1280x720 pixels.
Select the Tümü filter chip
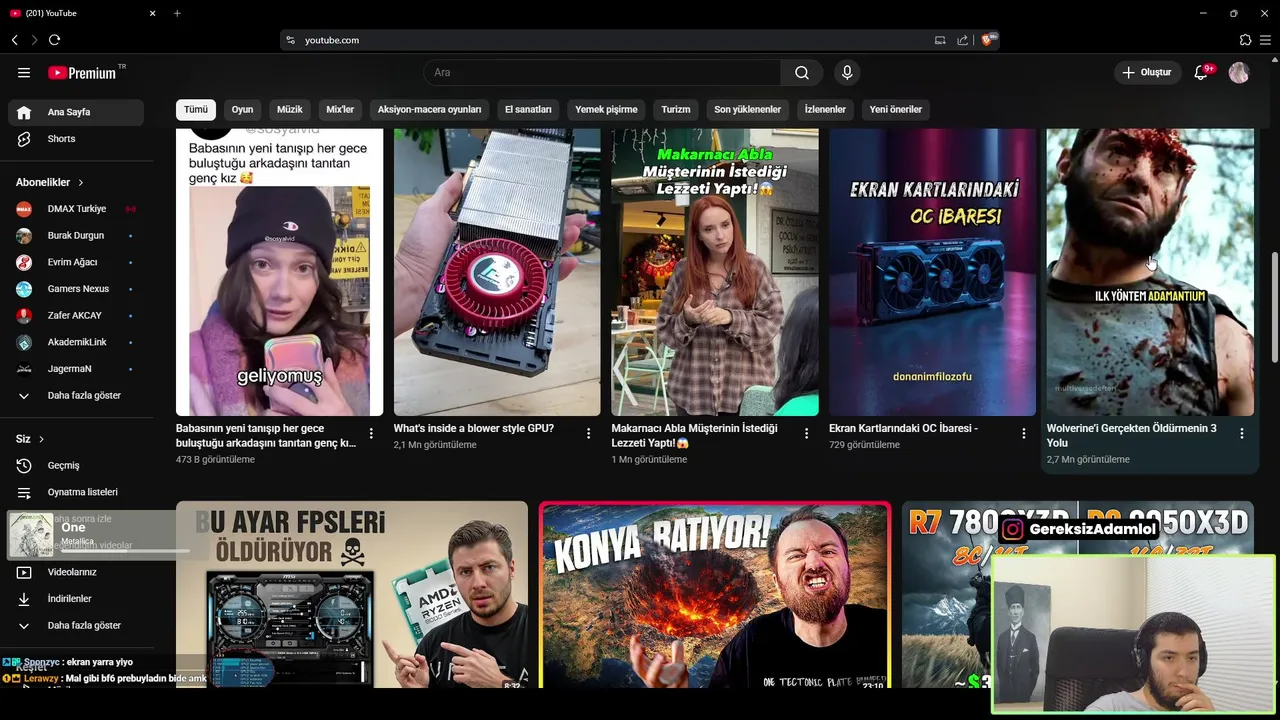coord(196,109)
